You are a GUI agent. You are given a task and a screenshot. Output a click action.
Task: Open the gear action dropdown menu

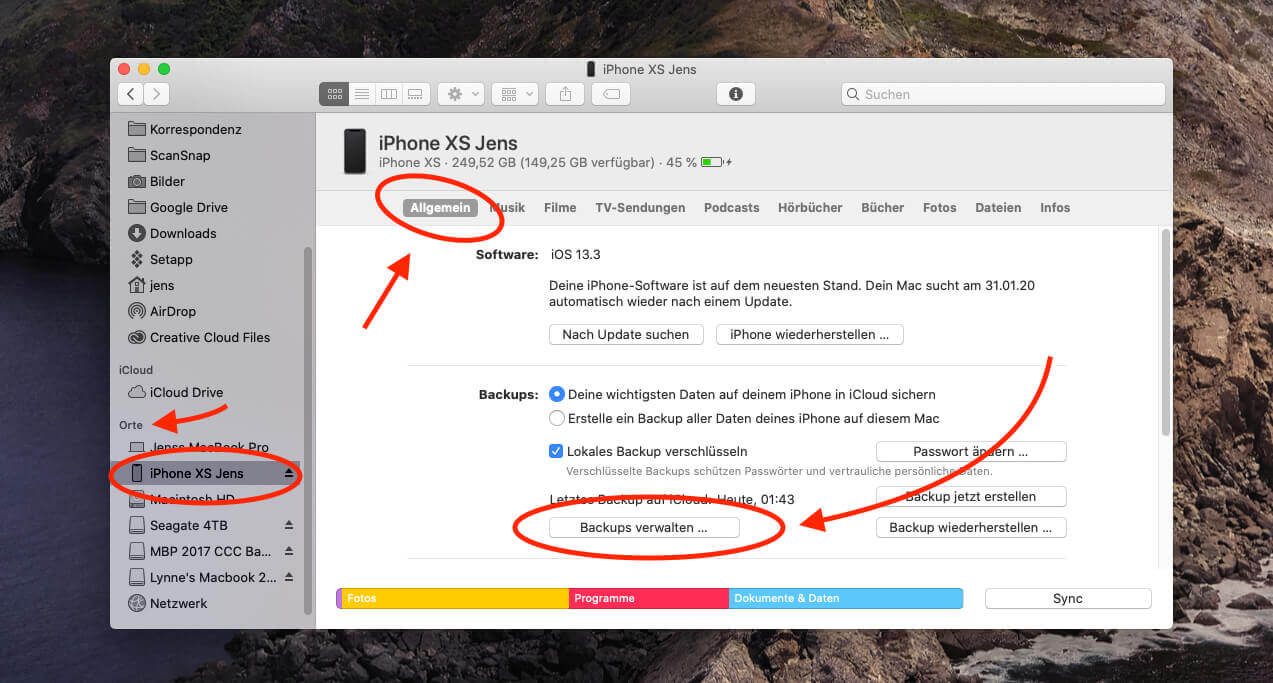click(x=463, y=94)
